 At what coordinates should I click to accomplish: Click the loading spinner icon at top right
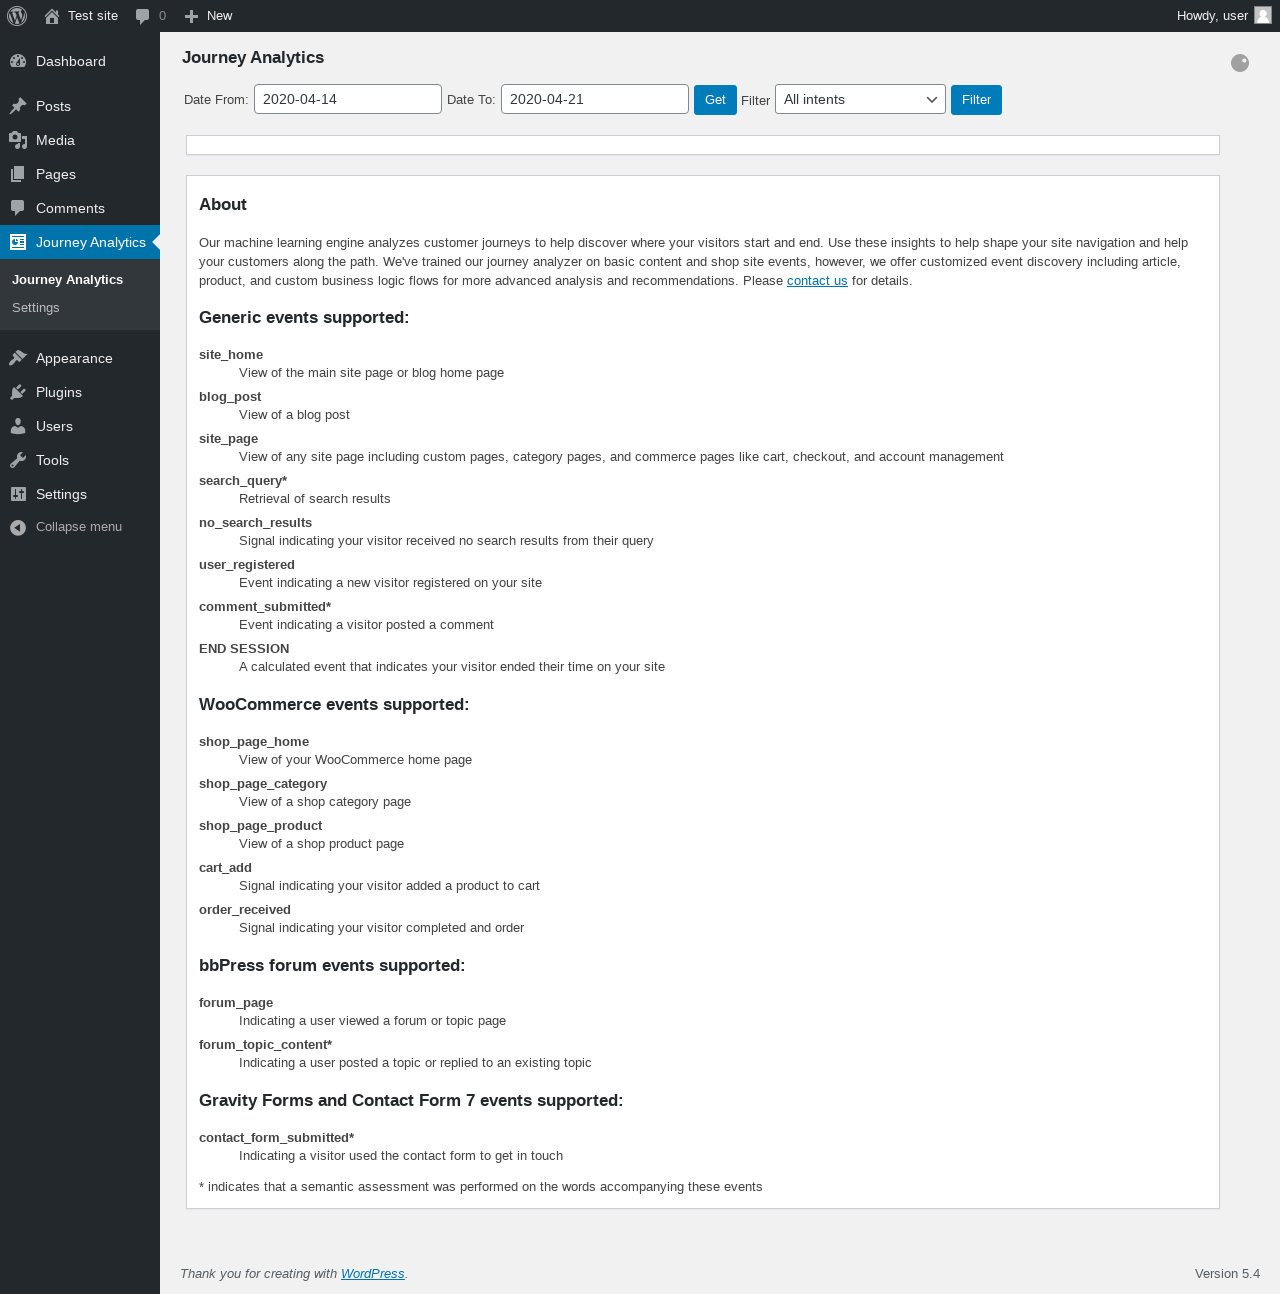tap(1240, 63)
